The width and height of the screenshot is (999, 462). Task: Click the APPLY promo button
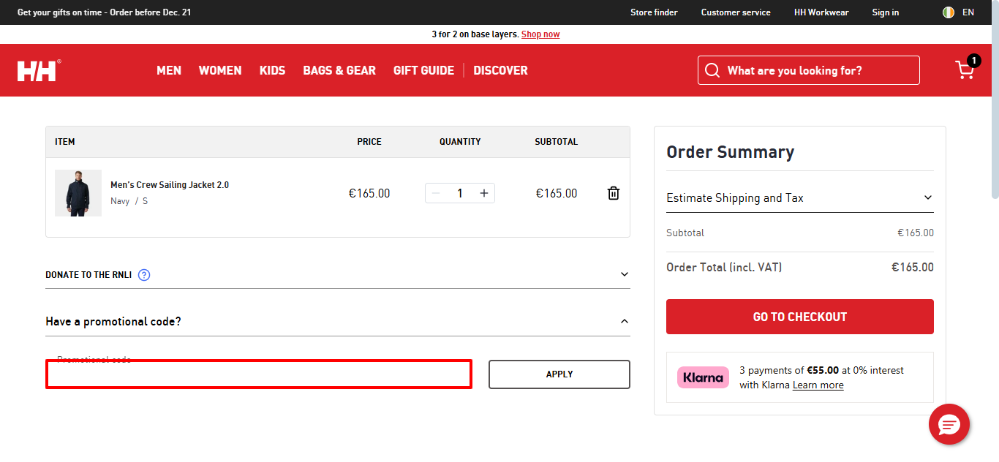[559, 375]
